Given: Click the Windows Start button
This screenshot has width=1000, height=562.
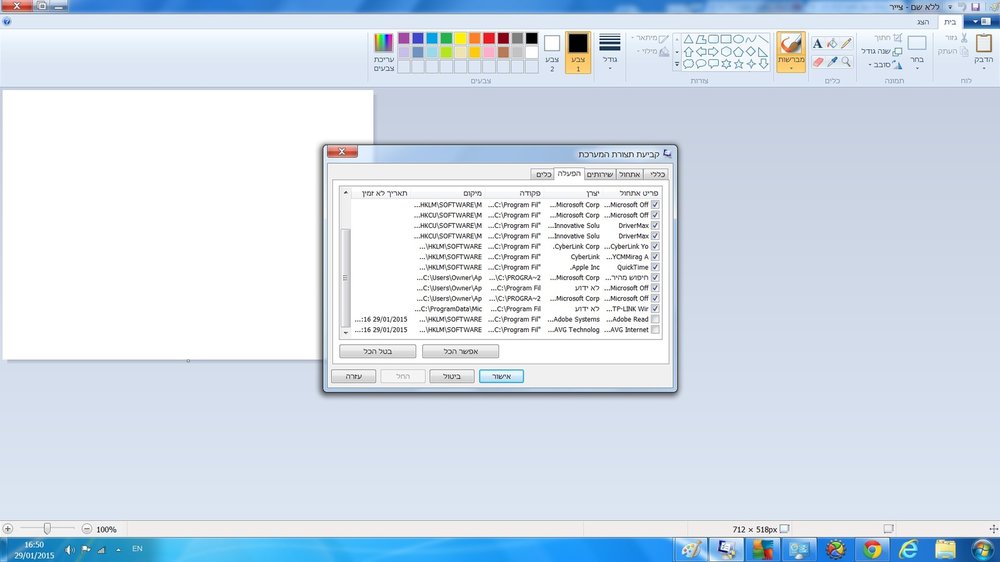Looking at the screenshot, I should 983,549.
